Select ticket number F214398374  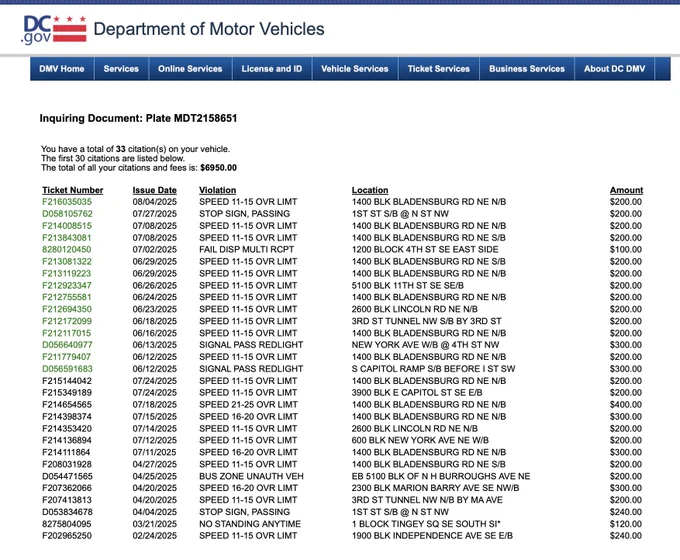click(x=67, y=416)
